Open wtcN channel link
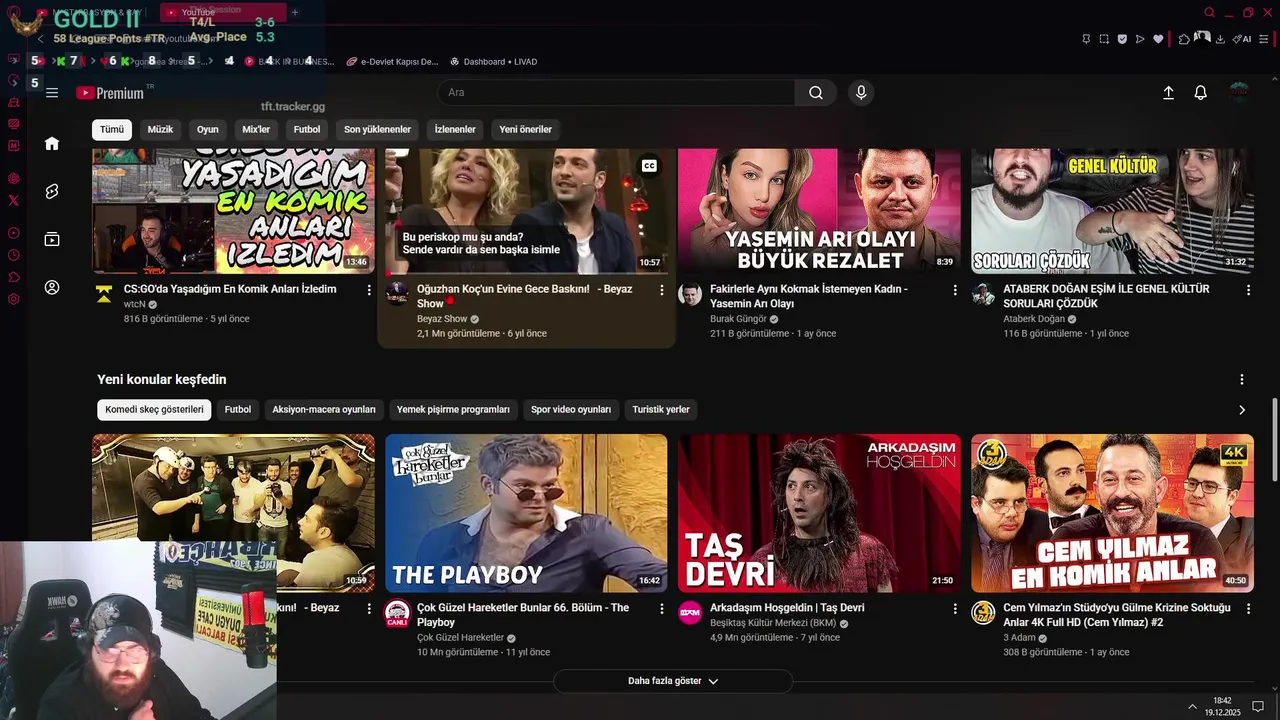The image size is (1280, 720). (135, 304)
